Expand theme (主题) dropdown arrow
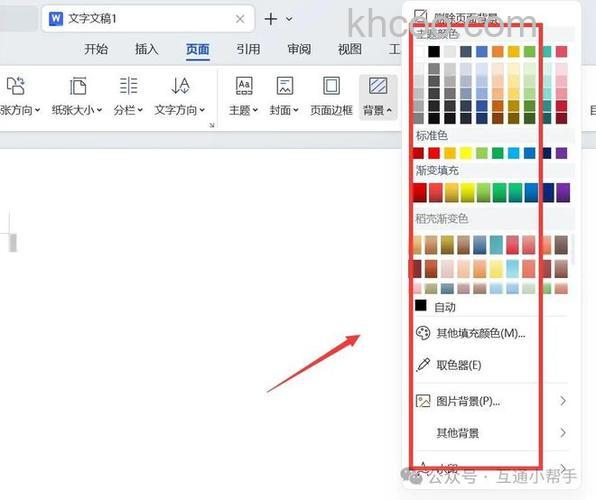Screen dimensions: 596x500 [x=255, y=110]
